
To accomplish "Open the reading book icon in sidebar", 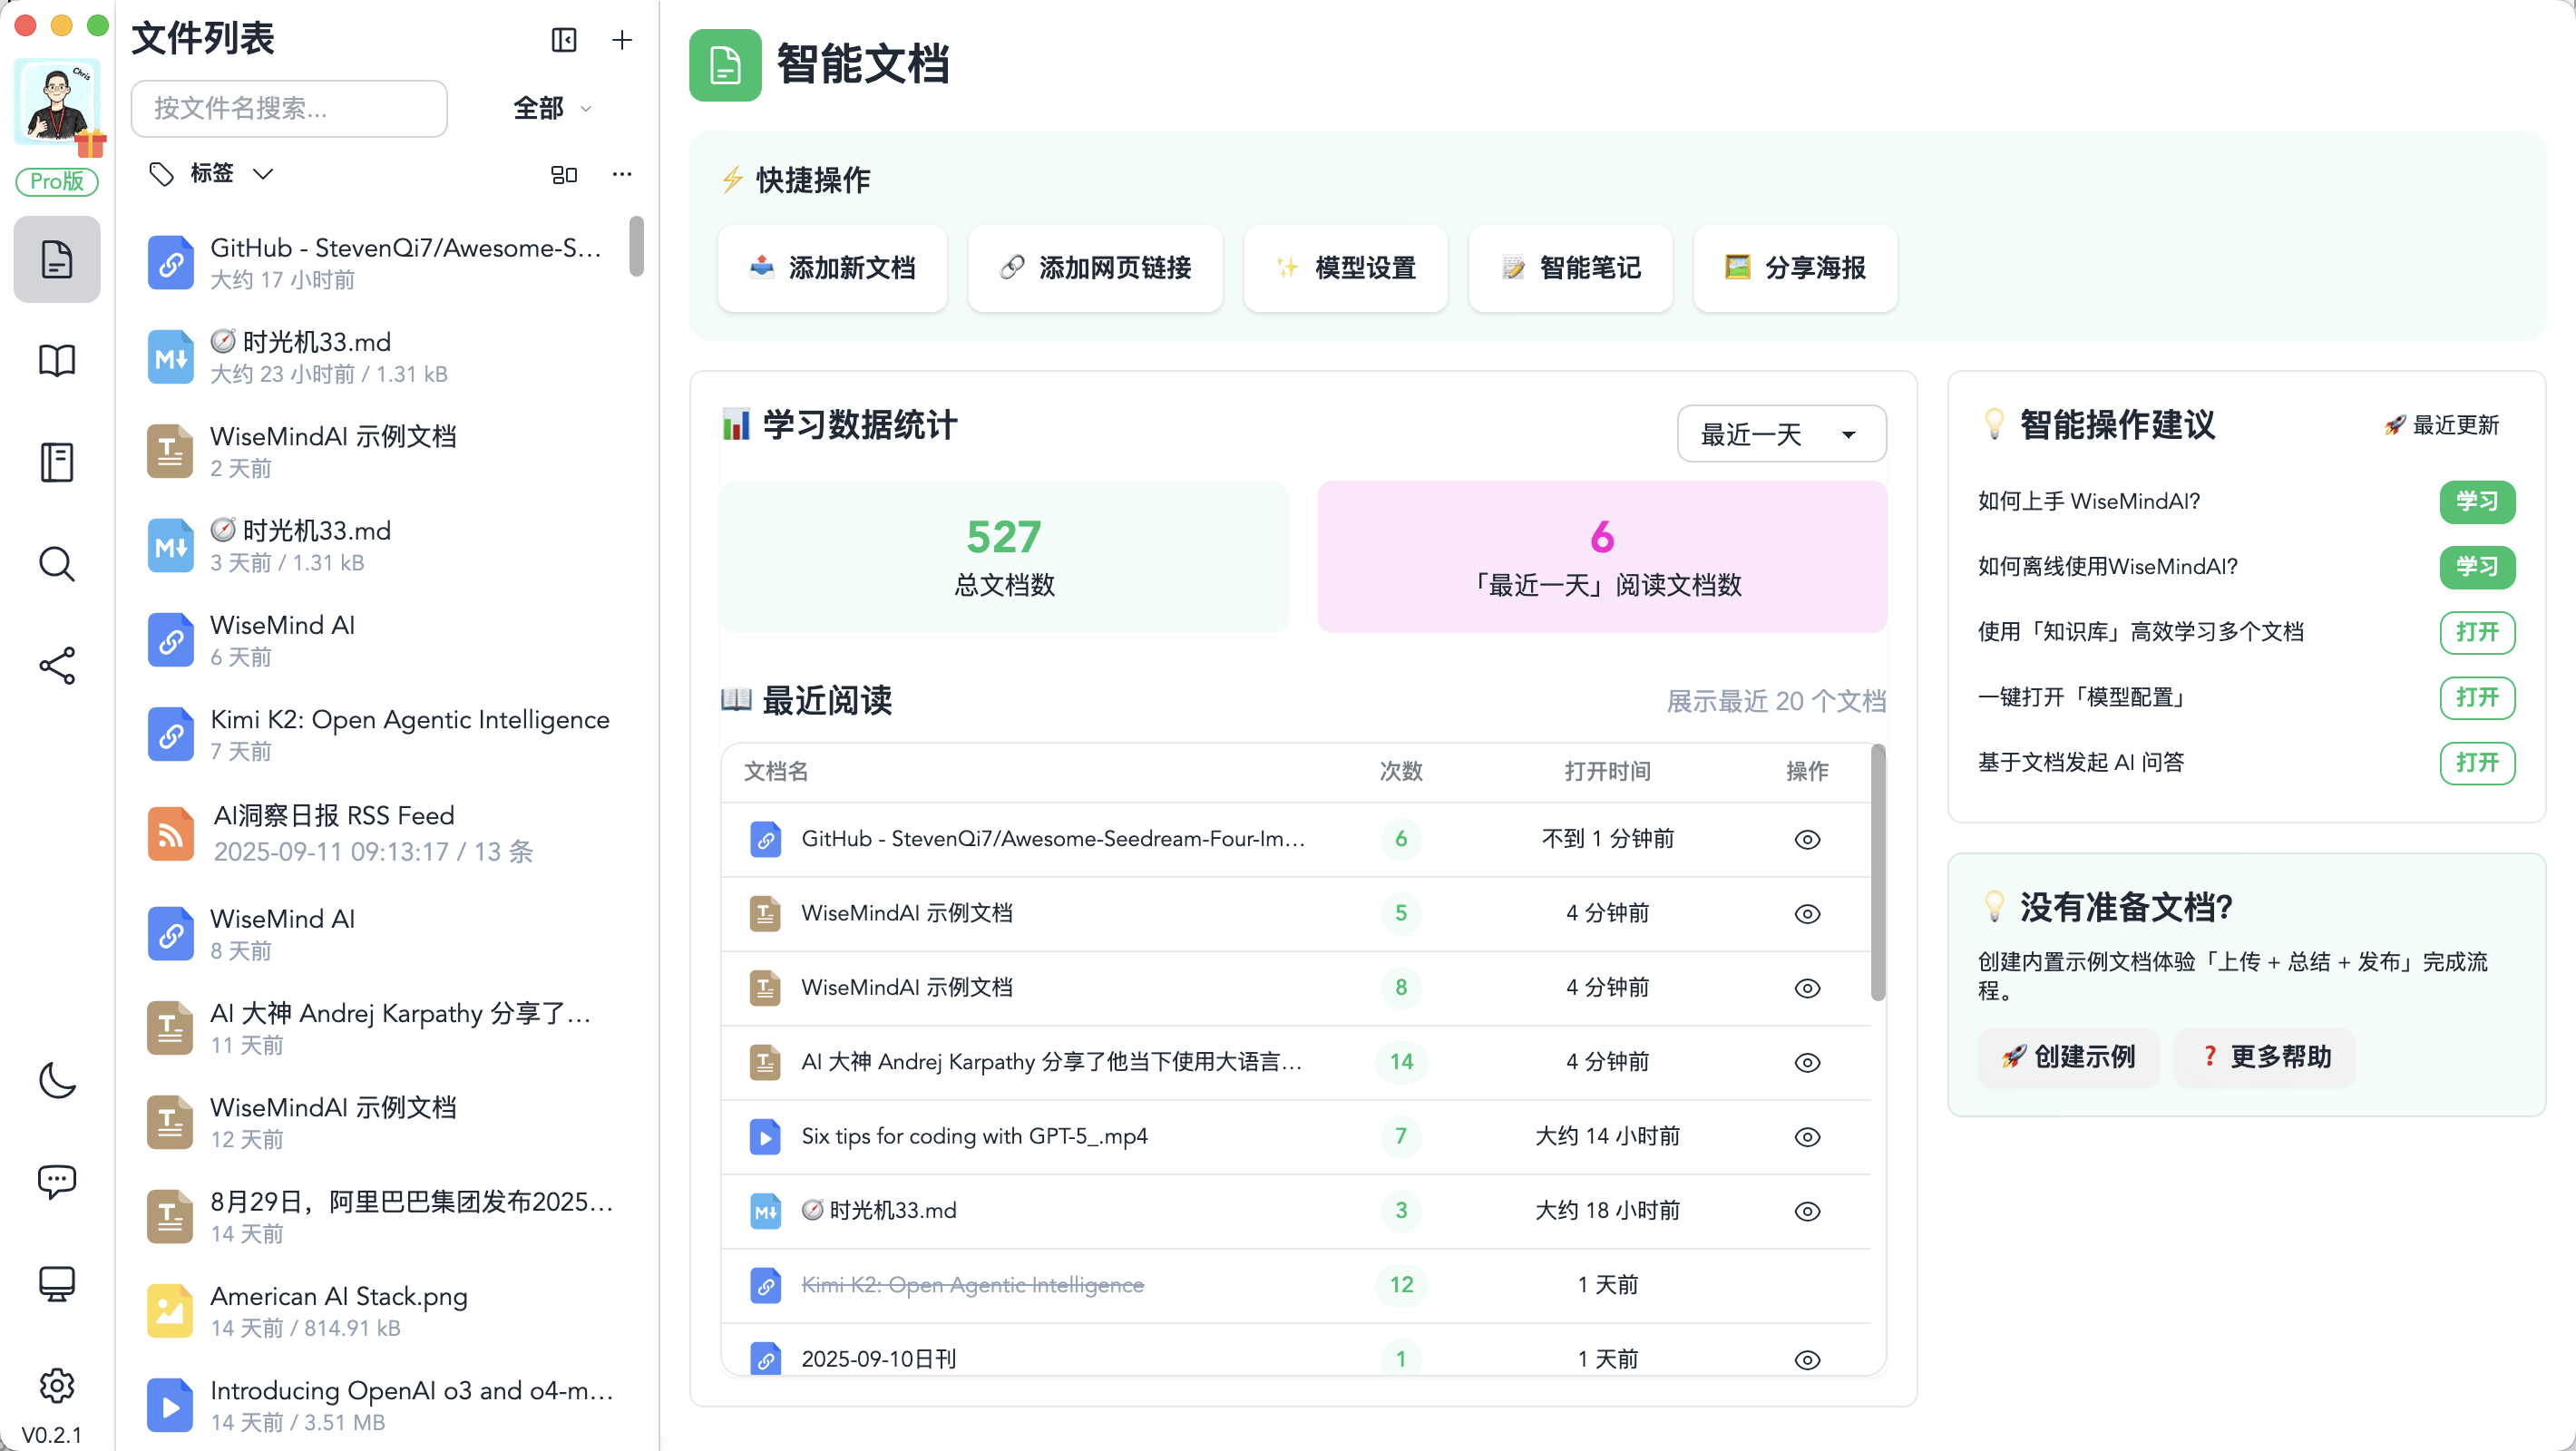I will pyautogui.click(x=57, y=361).
